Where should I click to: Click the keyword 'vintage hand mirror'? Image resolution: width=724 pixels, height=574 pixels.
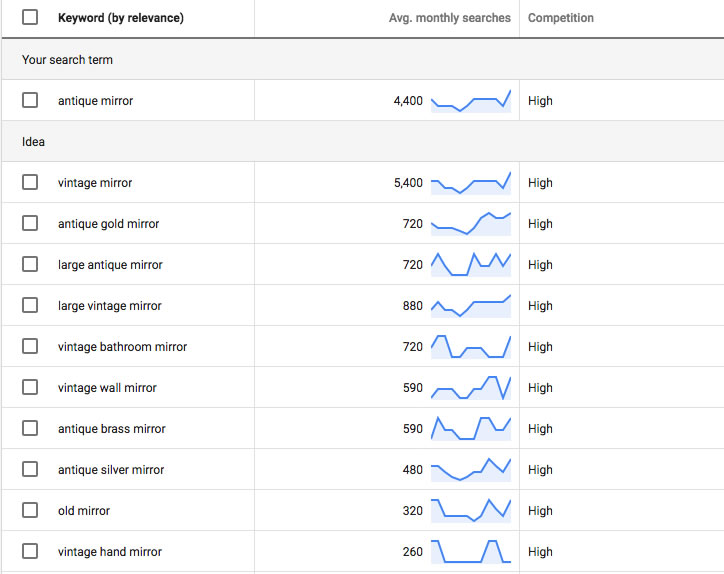pyautogui.click(x=110, y=552)
